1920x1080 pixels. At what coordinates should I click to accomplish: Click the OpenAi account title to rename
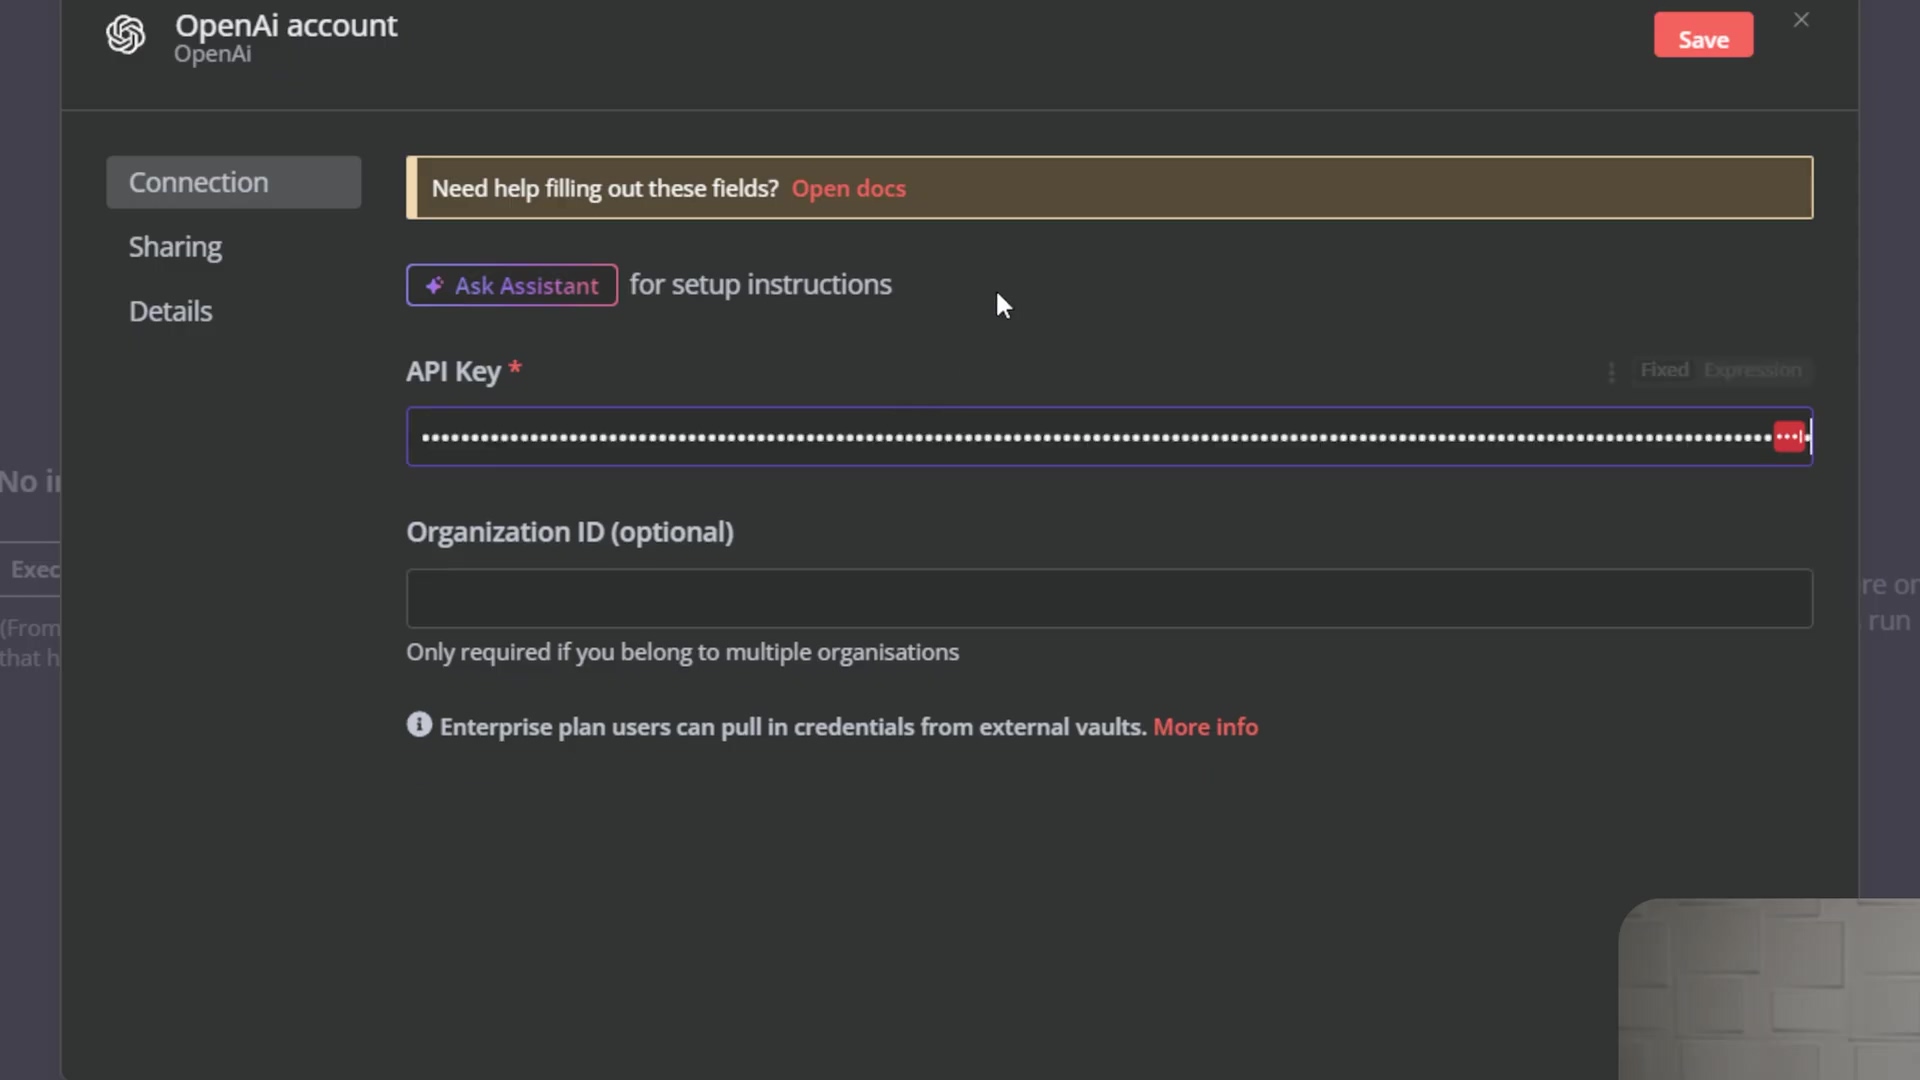[286, 25]
